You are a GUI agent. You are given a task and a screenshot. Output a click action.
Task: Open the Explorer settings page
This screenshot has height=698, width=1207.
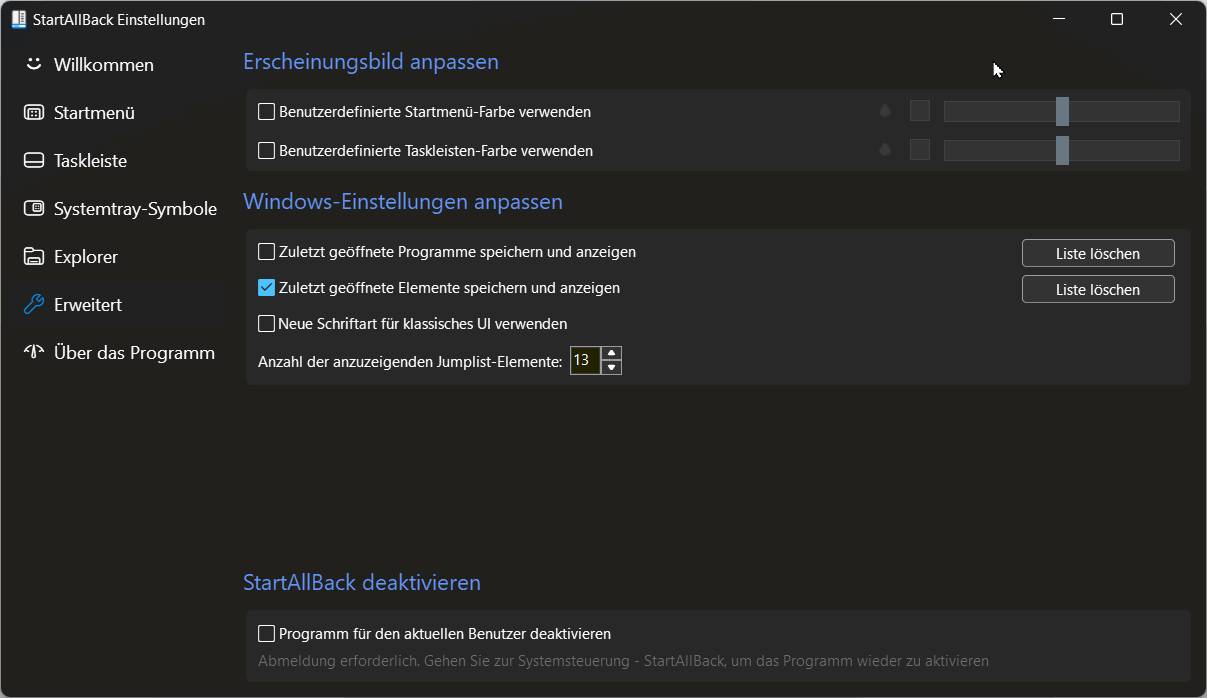click(x=86, y=257)
